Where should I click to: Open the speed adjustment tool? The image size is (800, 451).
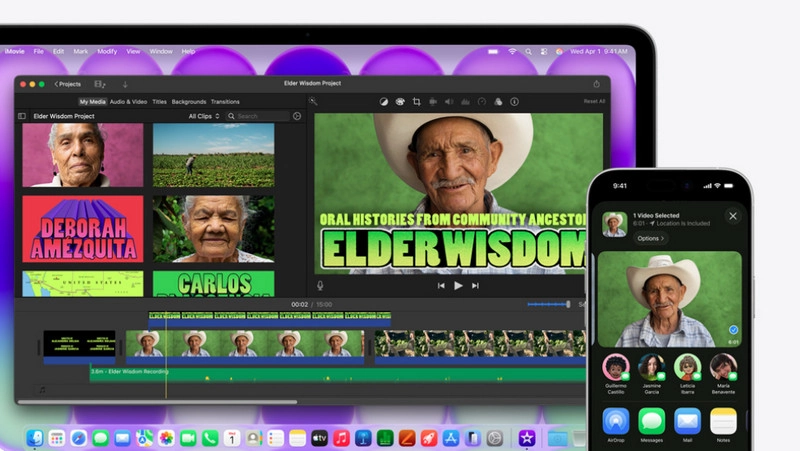coord(482,102)
